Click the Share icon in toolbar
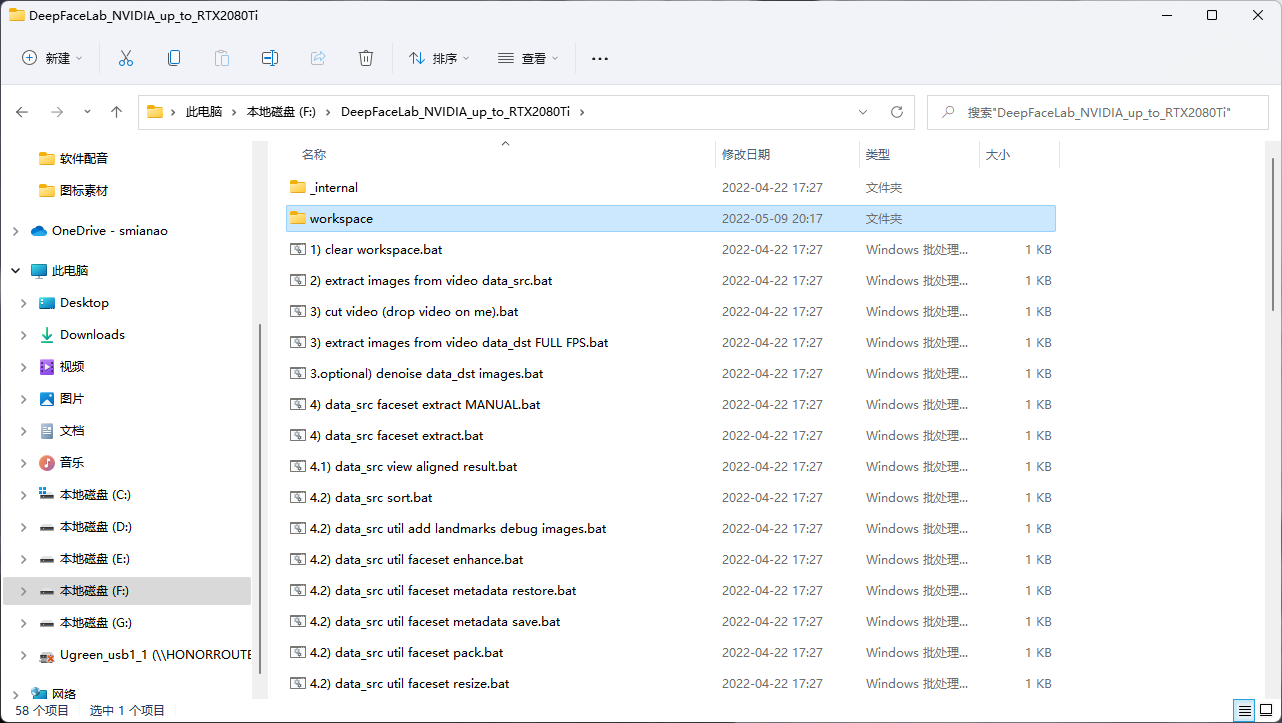Image resolution: width=1282 pixels, height=723 pixels. pyautogui.click(x=318, y=58)
